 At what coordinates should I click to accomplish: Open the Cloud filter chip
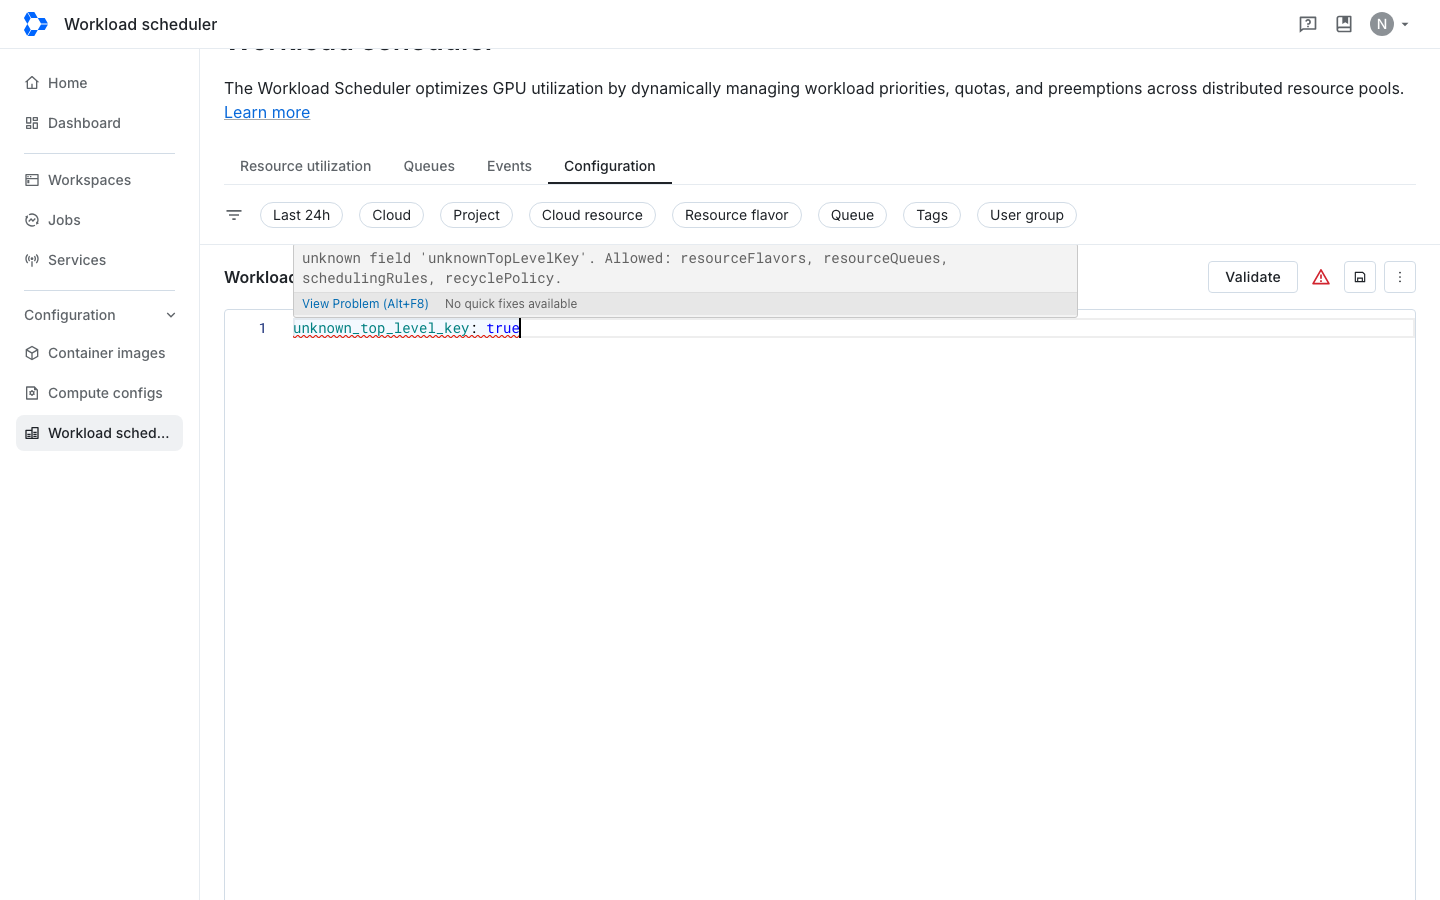391,215
